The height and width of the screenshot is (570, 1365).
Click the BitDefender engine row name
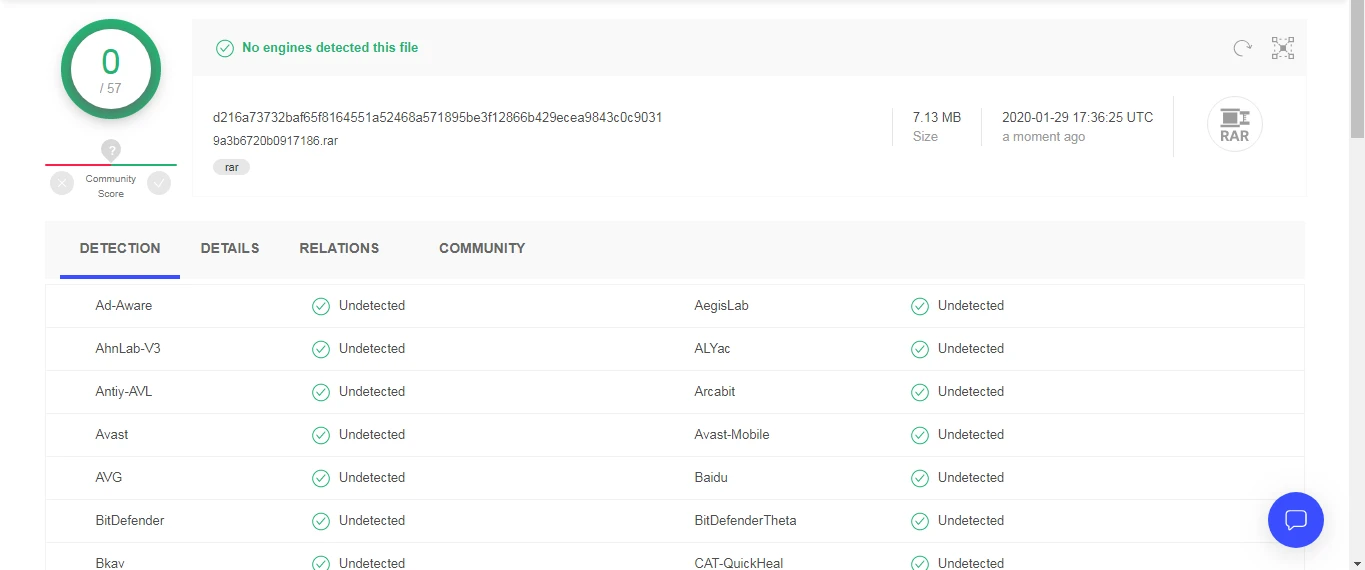130,521
